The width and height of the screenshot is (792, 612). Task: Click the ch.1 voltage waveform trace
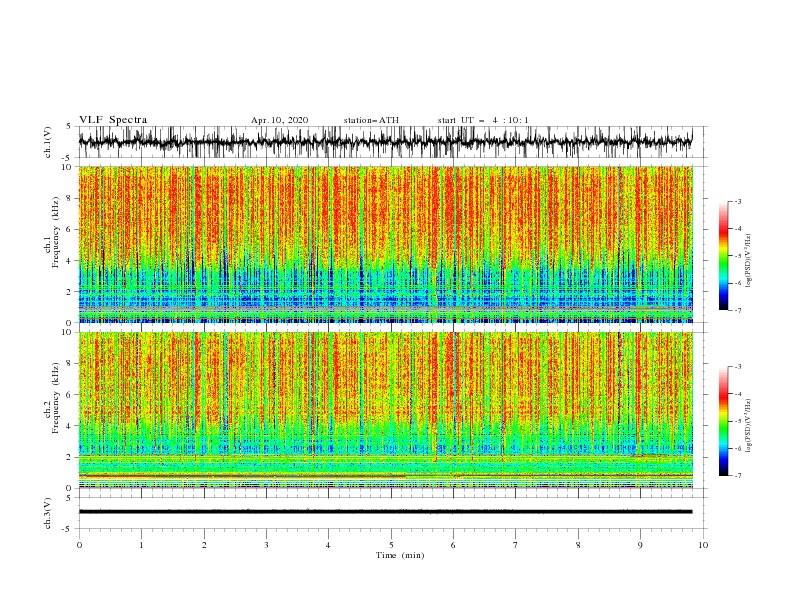(x=385, y=142)
